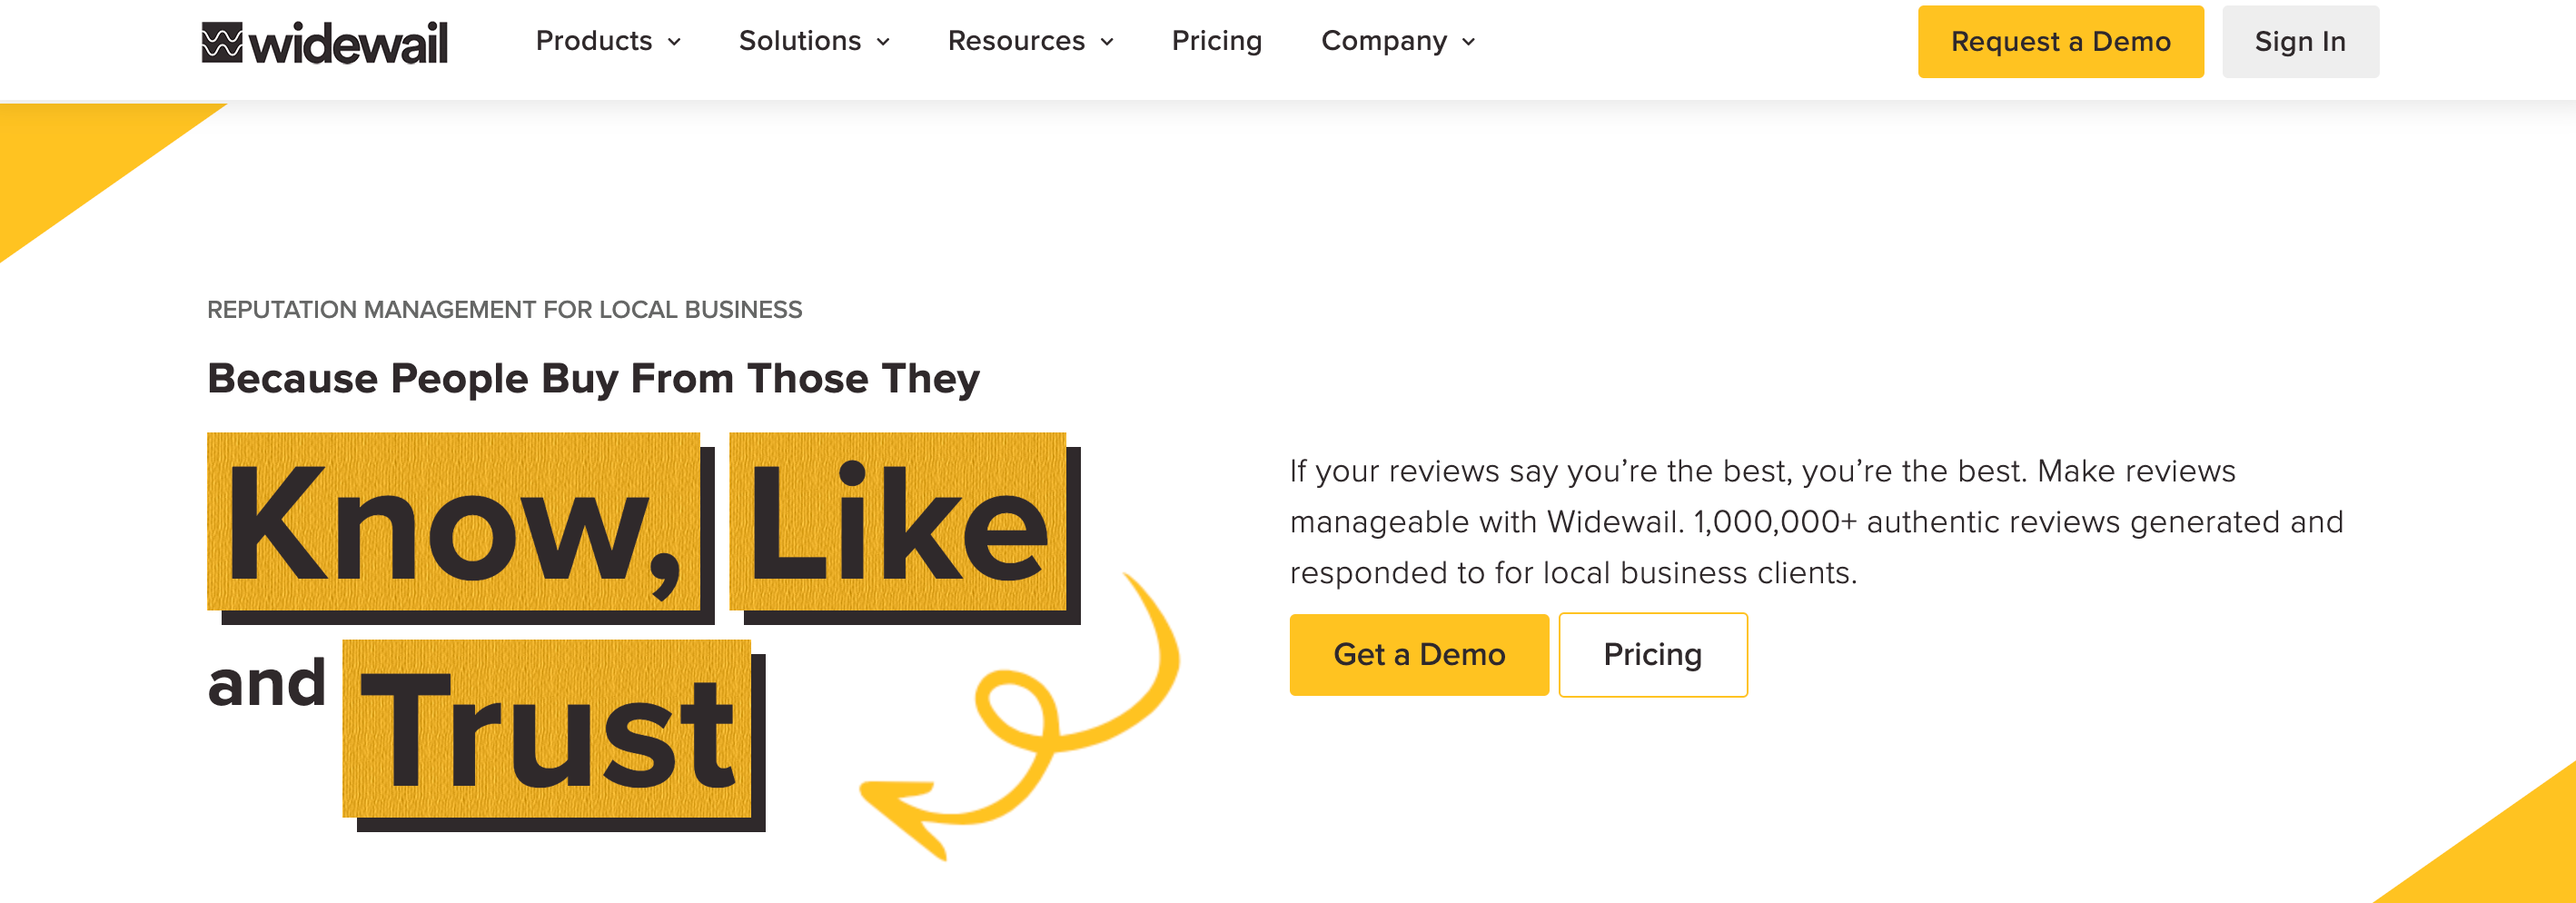Click the Widewail wave logo icon
Screen dimensions: 2576x903
[x=221, y=42]
